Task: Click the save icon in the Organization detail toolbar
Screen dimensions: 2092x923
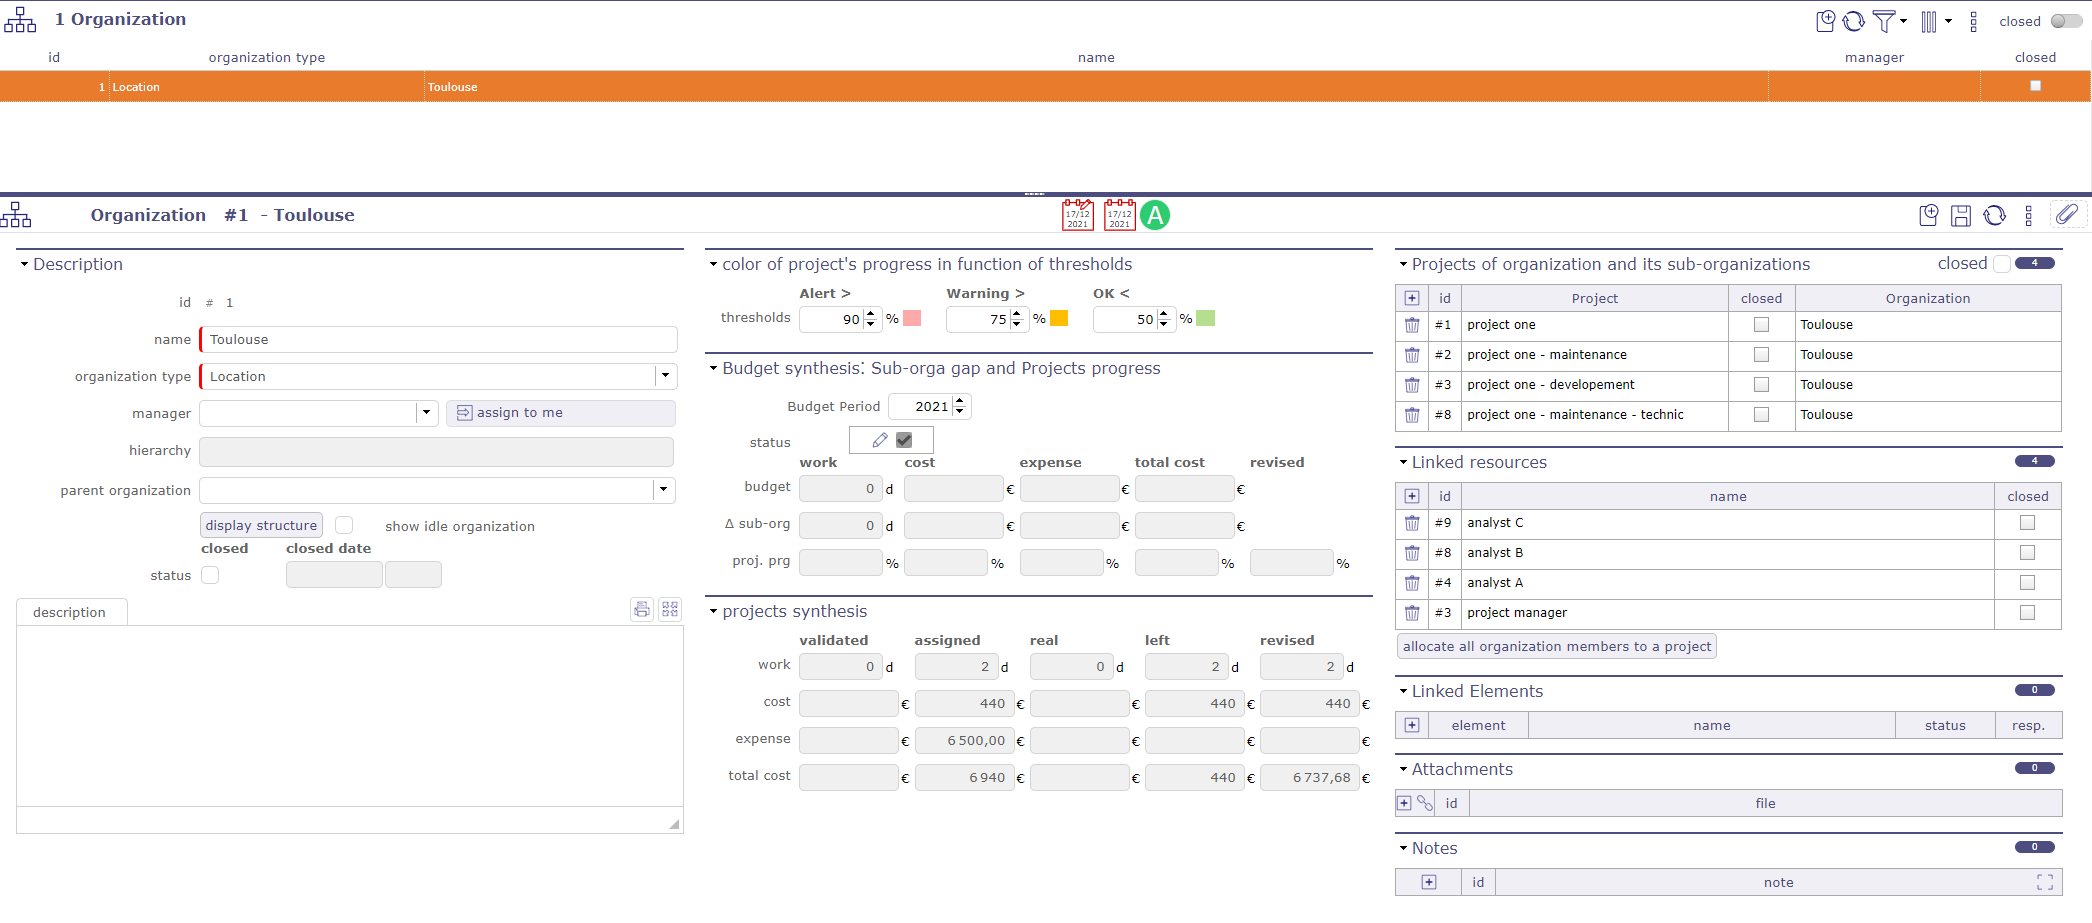Action: tap(1961, 215)
